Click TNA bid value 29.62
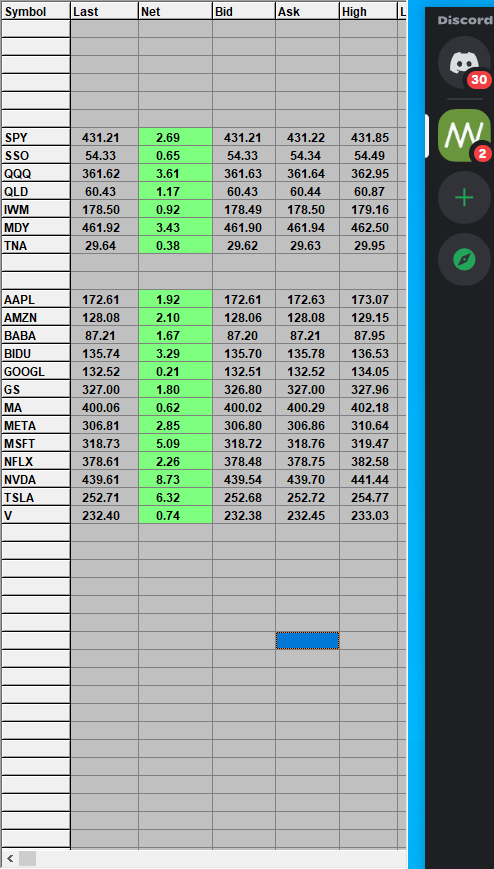This screenshot has width=494, height=869. click(x=245, y=246)
